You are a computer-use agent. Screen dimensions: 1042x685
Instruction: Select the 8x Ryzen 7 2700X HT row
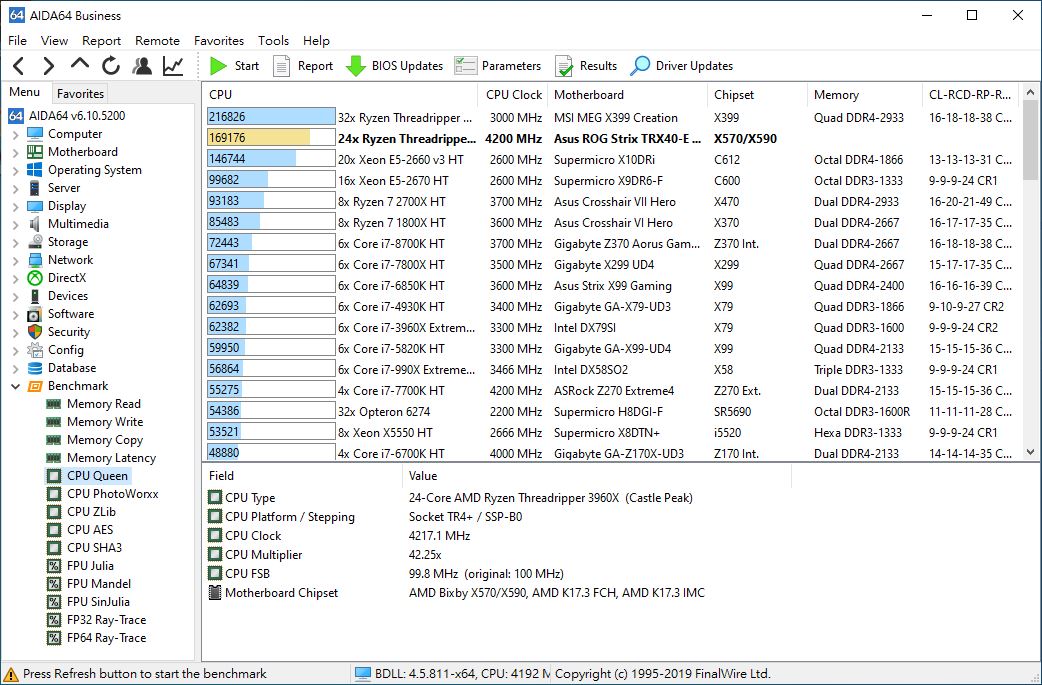click(x=611, y=201)
